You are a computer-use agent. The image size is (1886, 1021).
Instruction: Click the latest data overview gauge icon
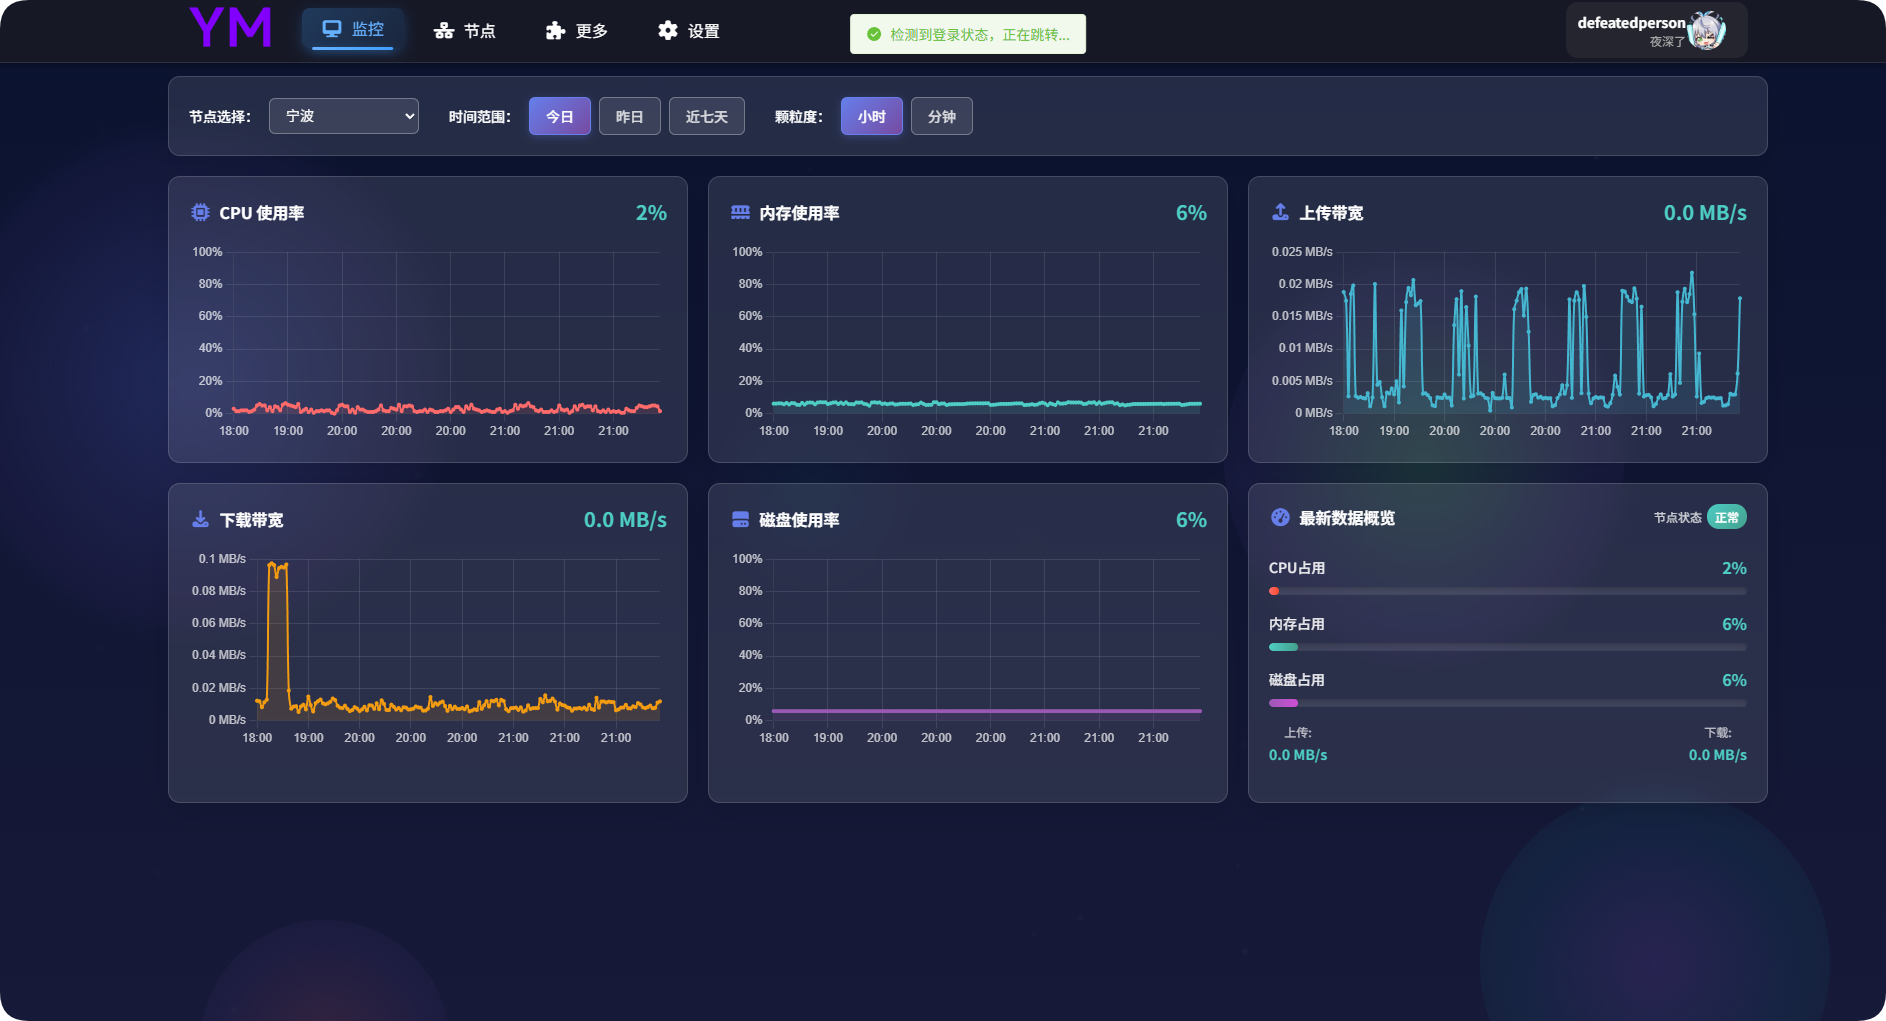tap(1280, 517)
